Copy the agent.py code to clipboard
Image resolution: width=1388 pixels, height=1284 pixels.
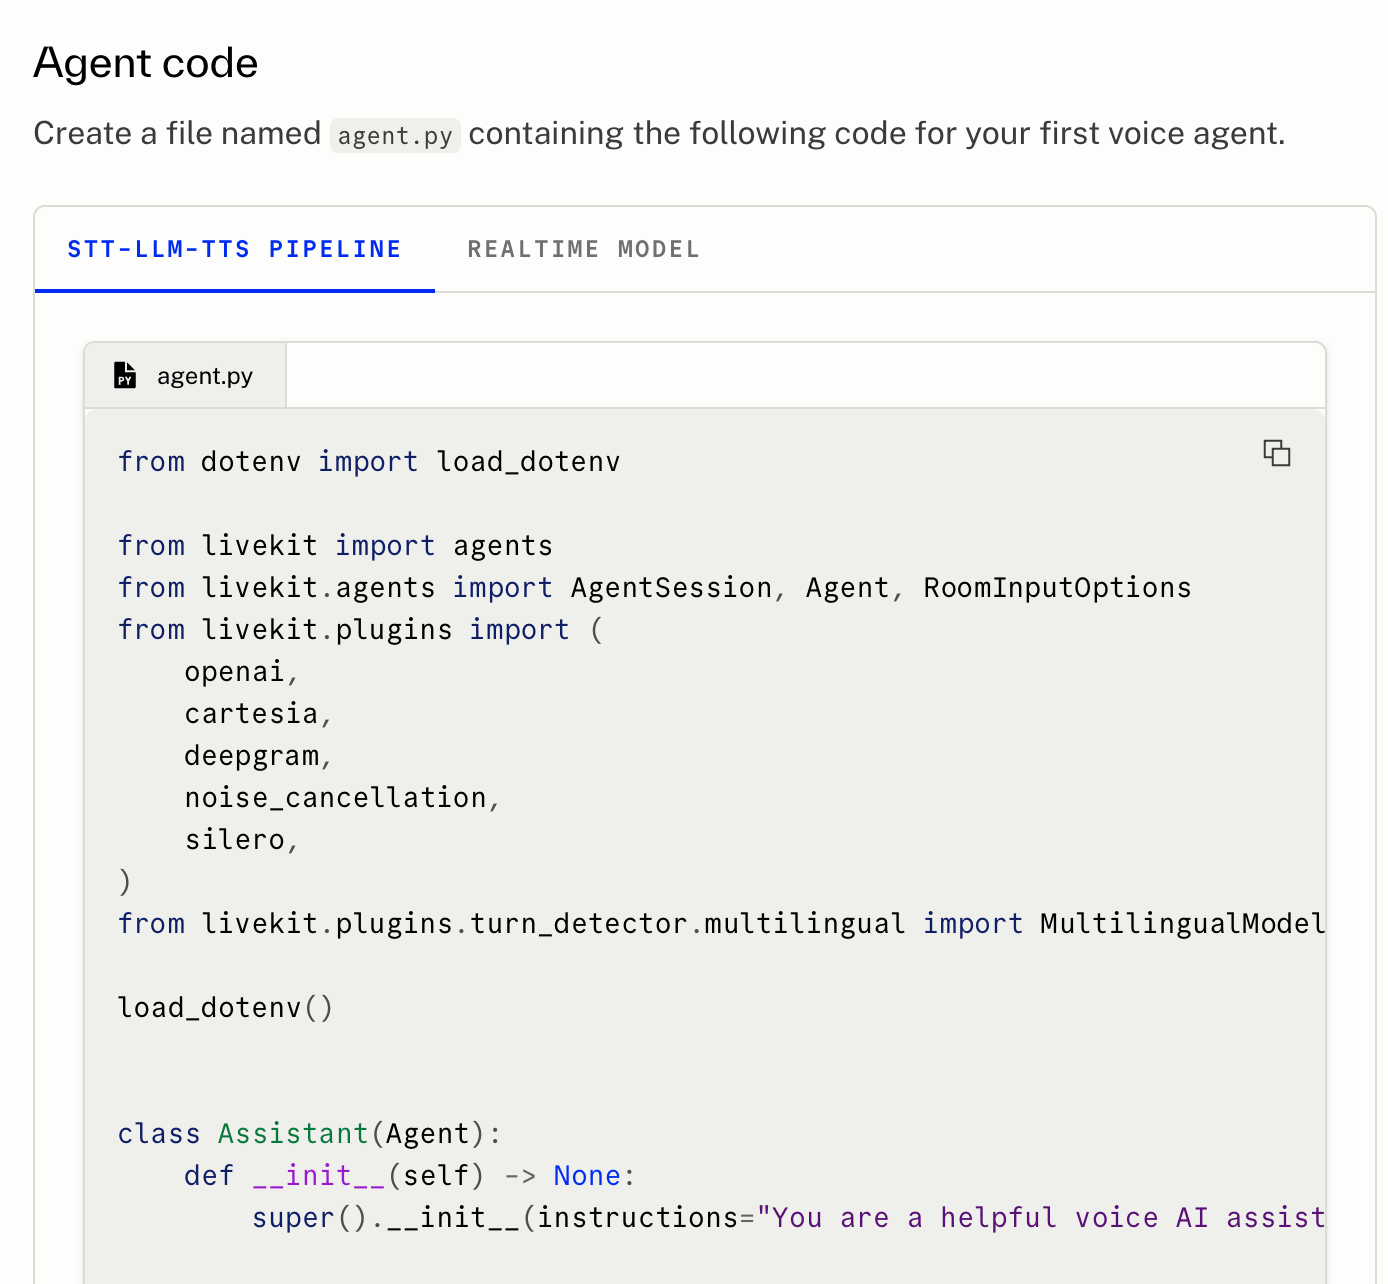pyautogui.click(x=1276, y=453)
